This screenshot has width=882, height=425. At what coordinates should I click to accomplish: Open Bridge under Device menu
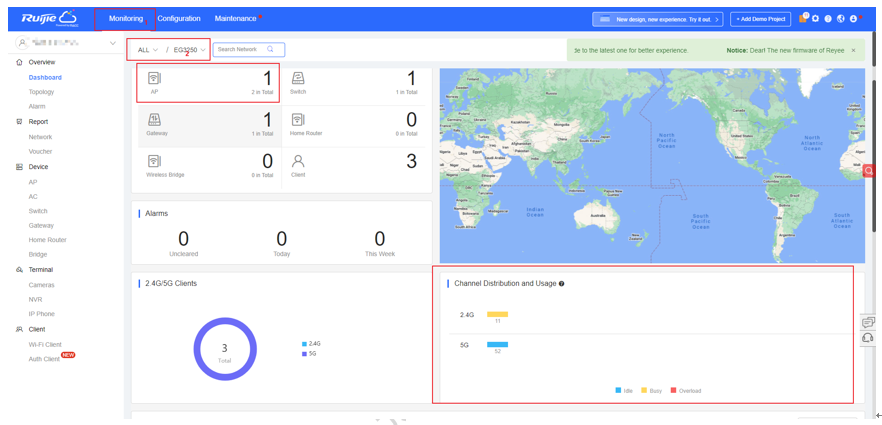click(38, 255)
